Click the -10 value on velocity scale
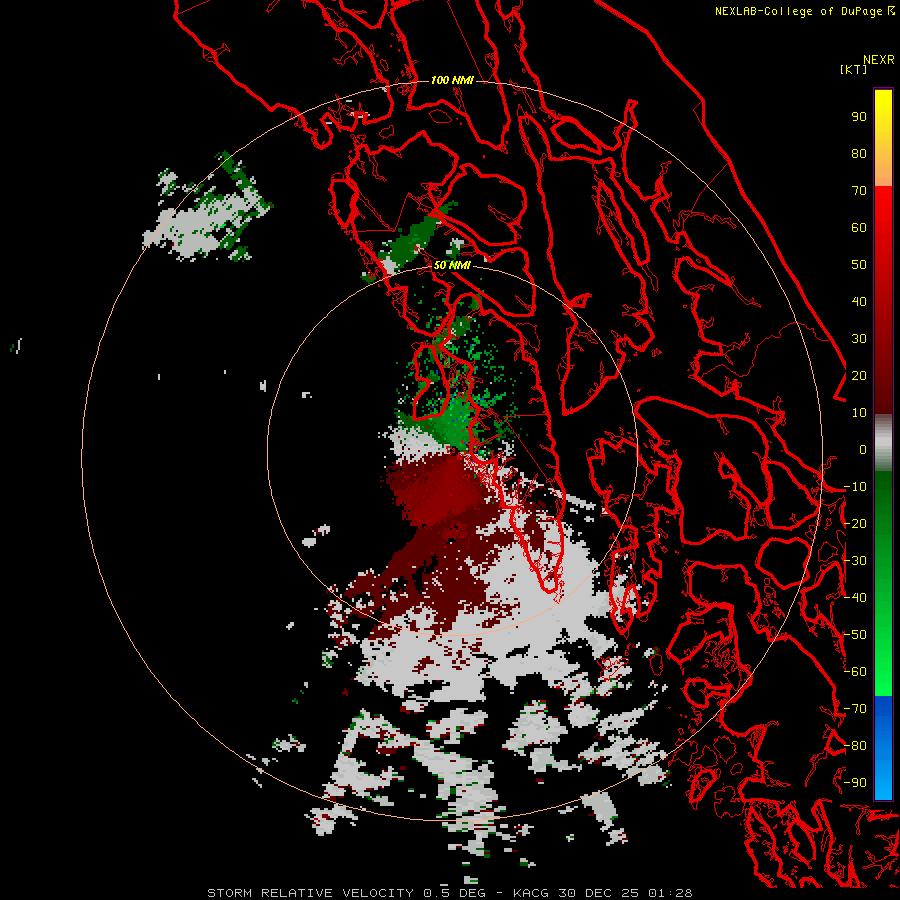Screen dimensions: 900x900 click(855, 487)
